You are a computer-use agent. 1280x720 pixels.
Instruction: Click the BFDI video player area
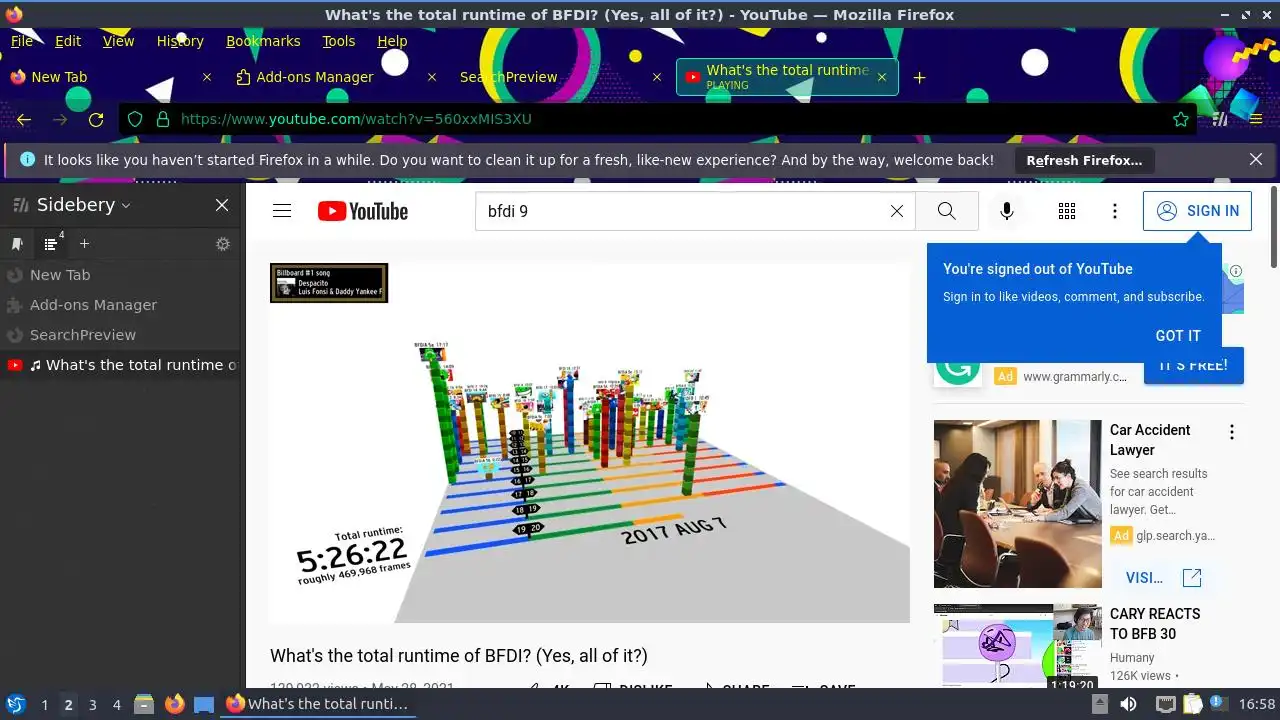click(589, 442)
